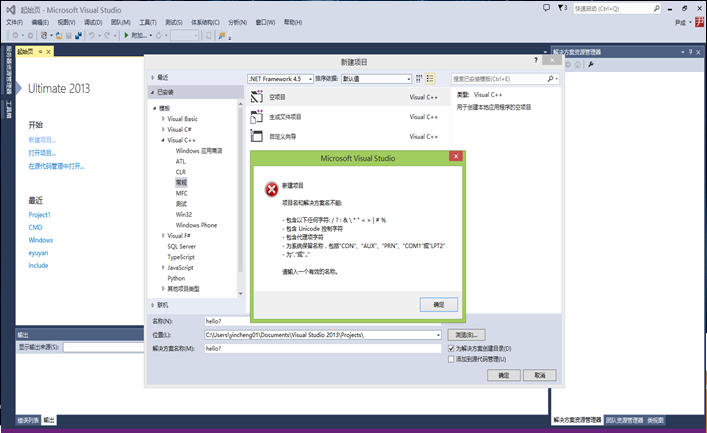Click the tree scrollbar down arrow

pyautogui.click(x=240, y=294)
